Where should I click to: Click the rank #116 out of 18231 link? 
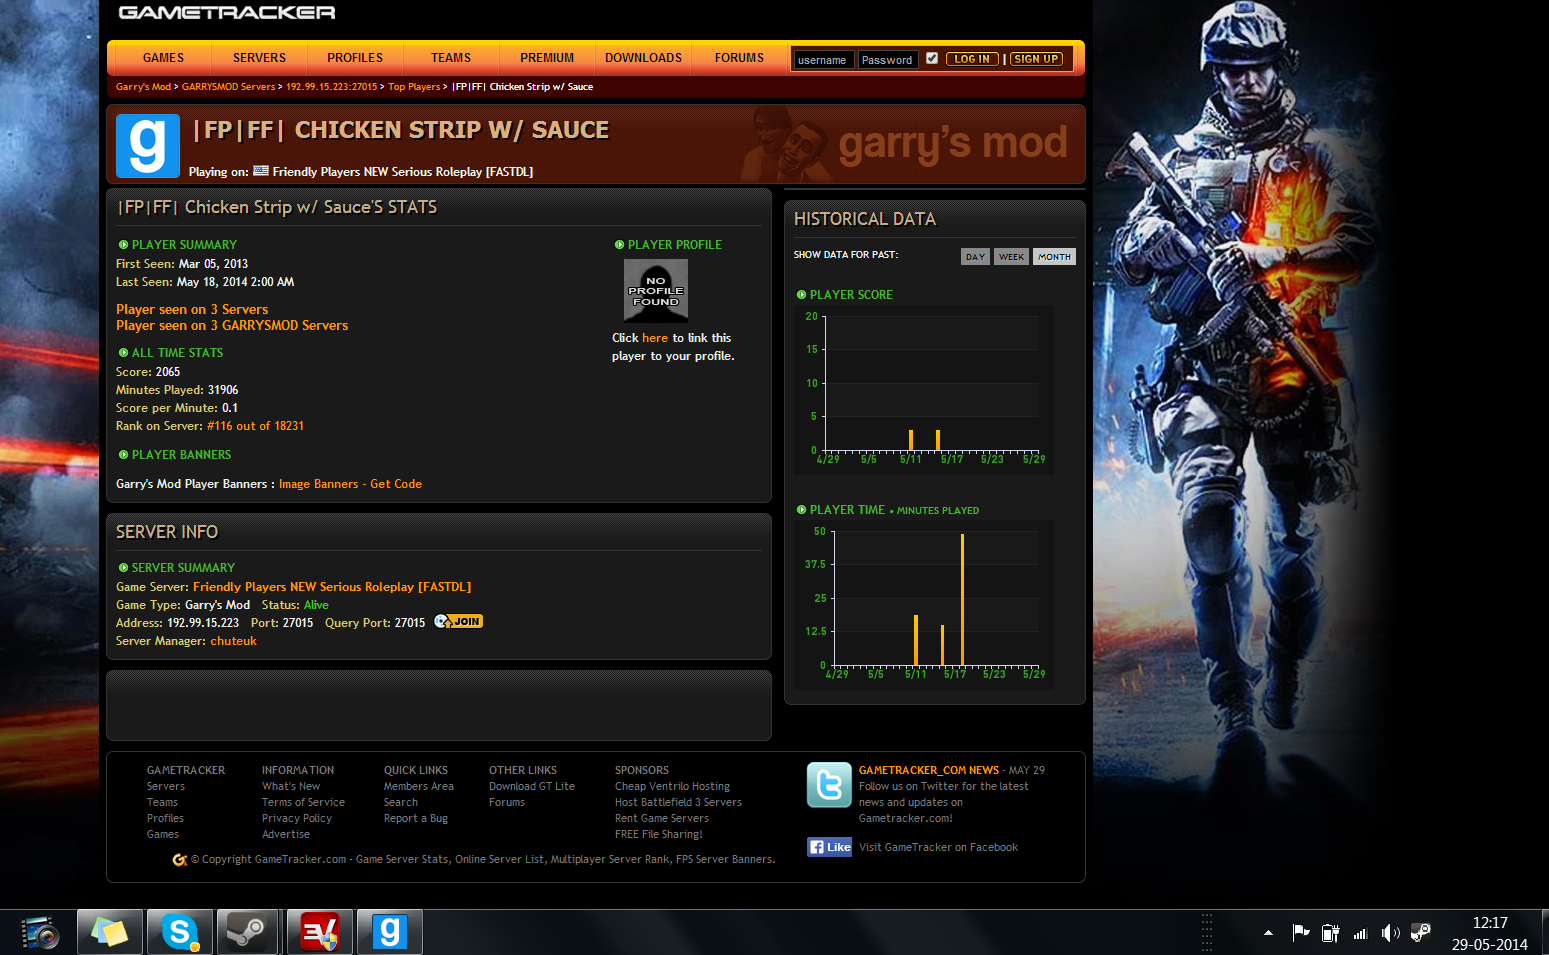tap(255, 426)
